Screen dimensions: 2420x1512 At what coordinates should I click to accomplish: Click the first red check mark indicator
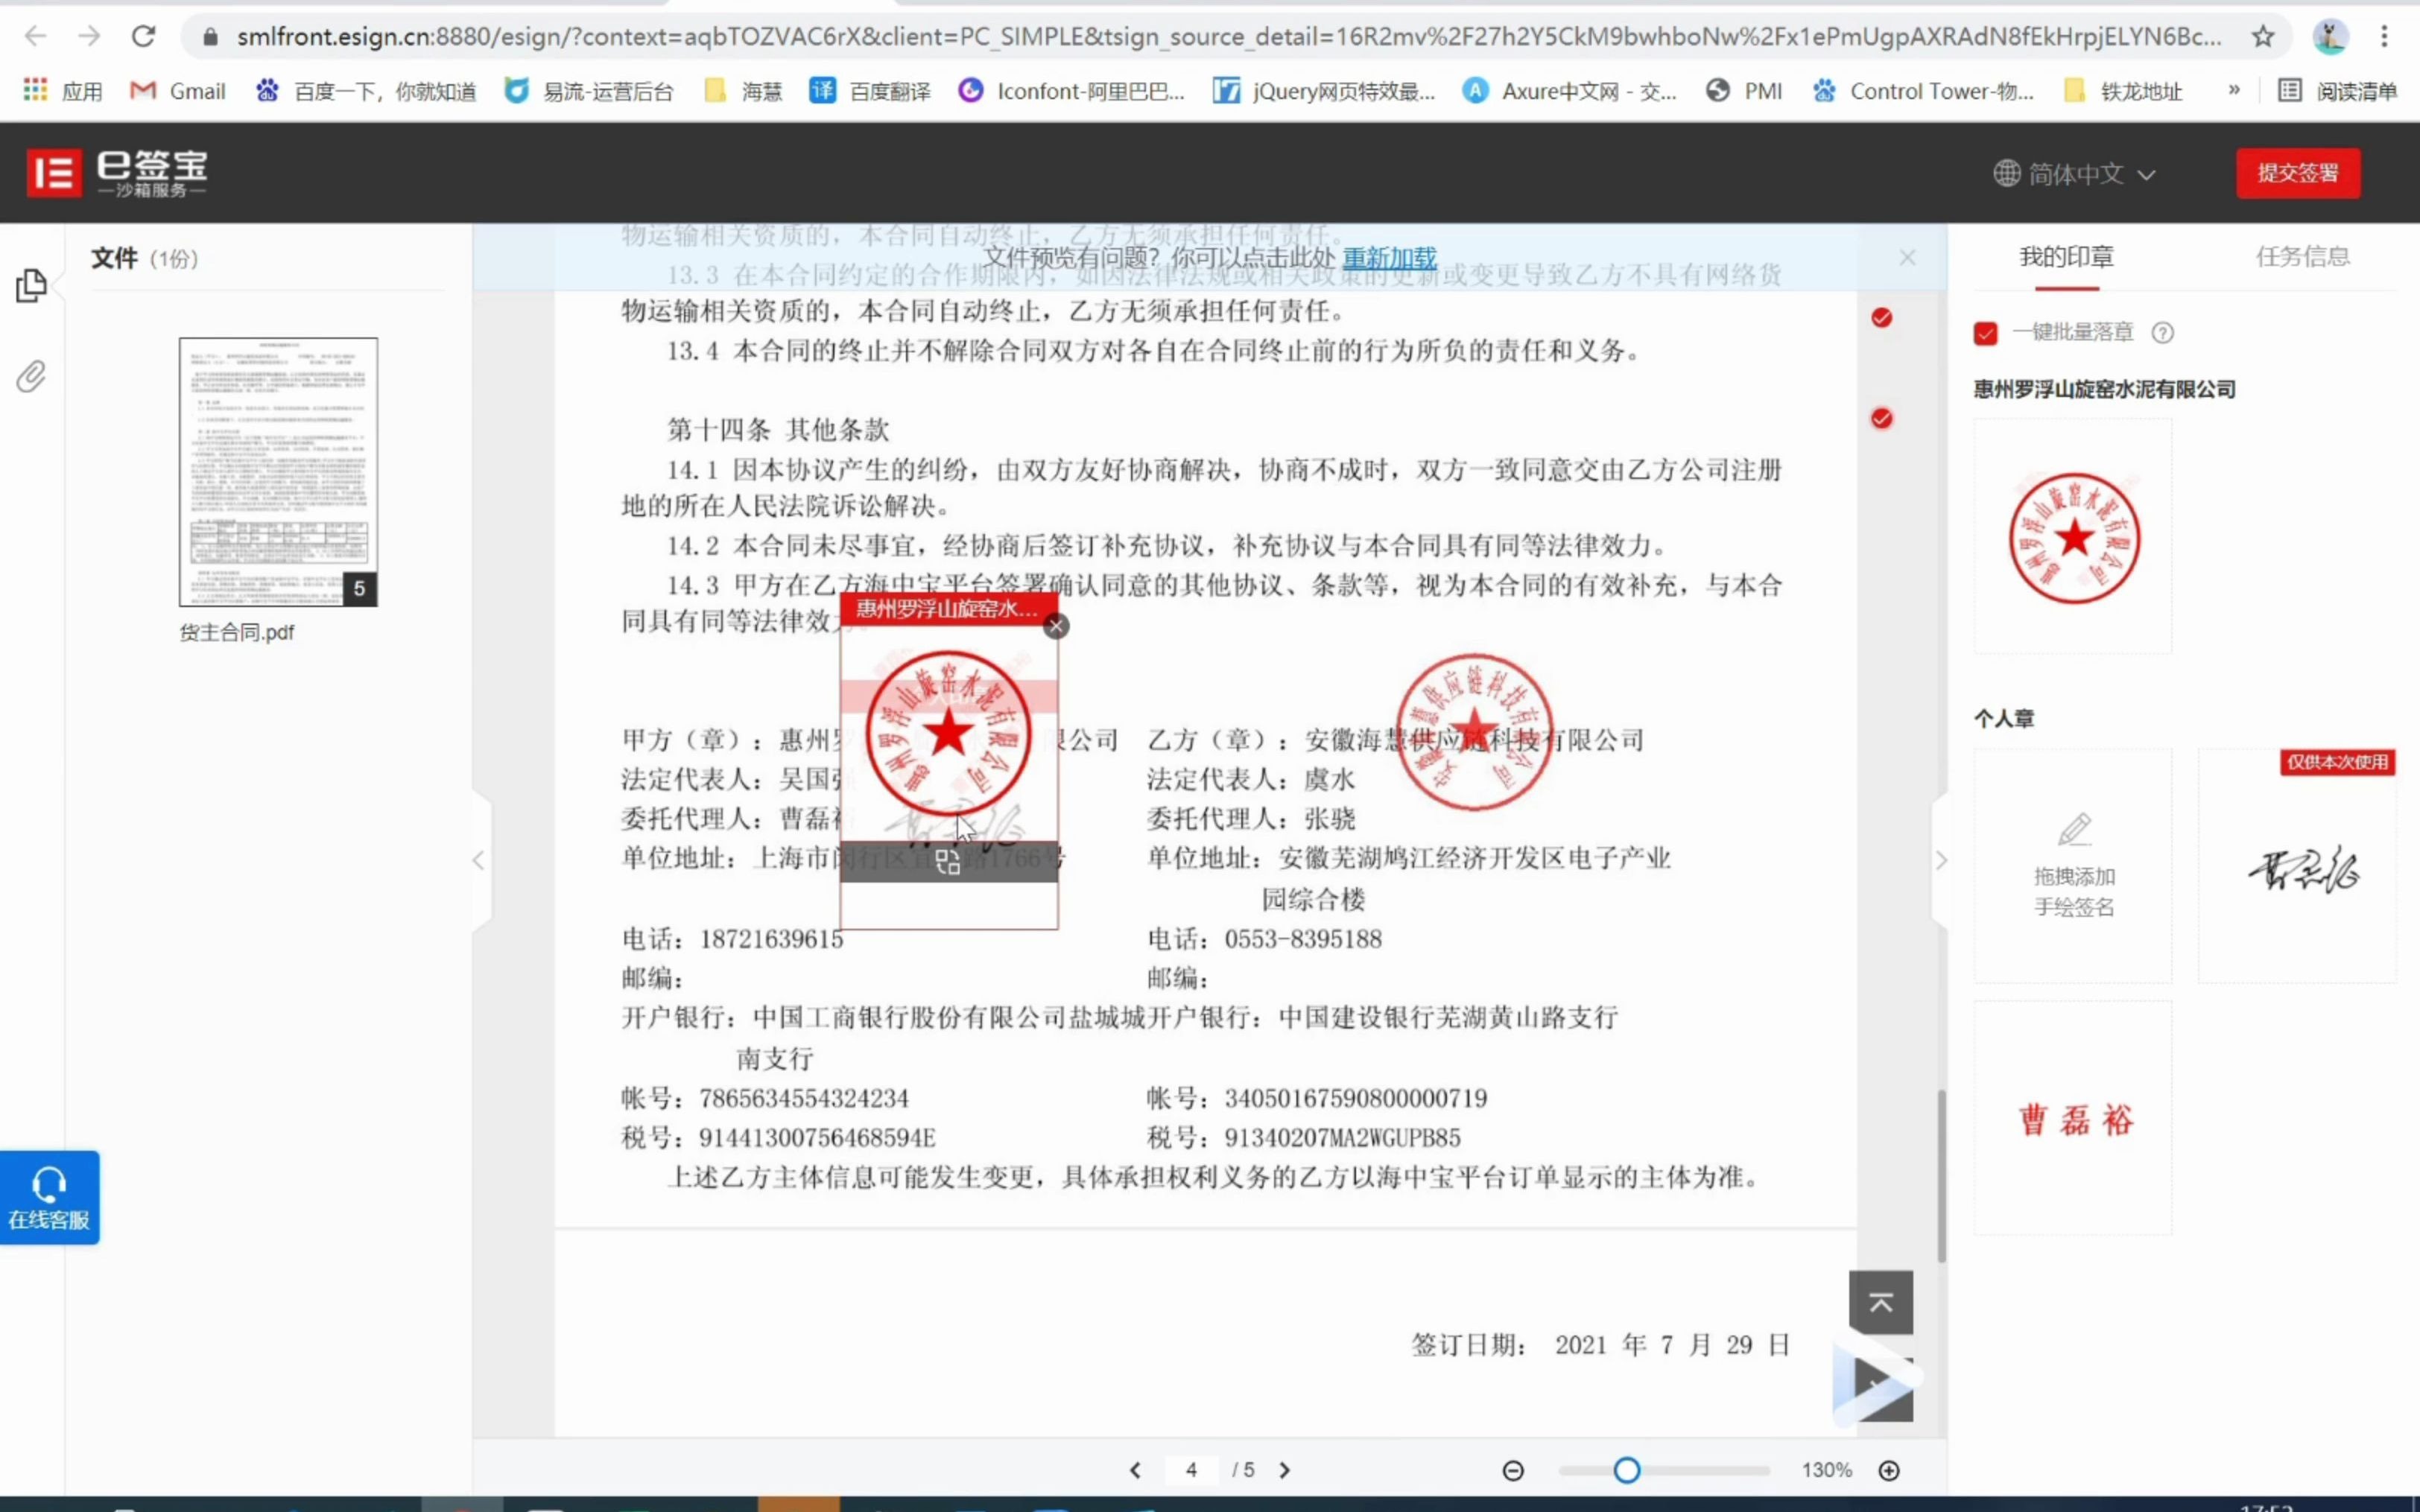1882,318
